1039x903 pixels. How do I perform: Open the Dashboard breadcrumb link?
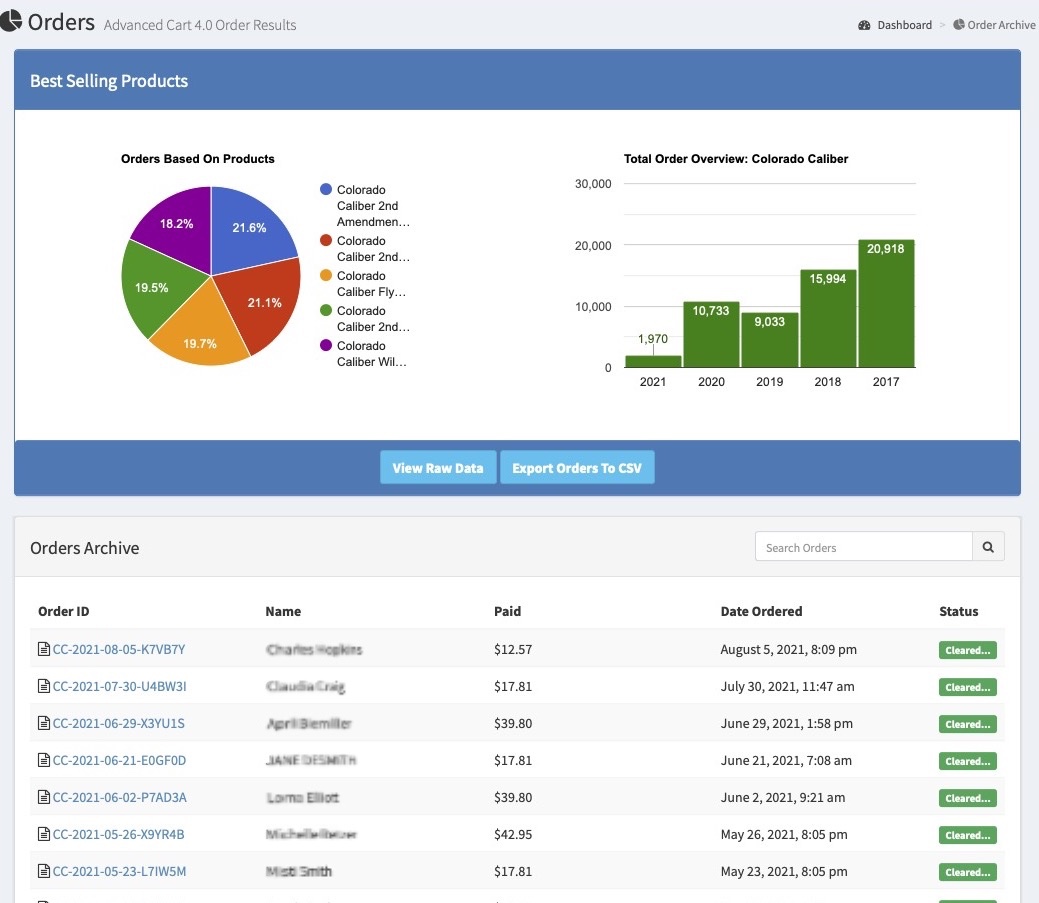pos(904,25)
